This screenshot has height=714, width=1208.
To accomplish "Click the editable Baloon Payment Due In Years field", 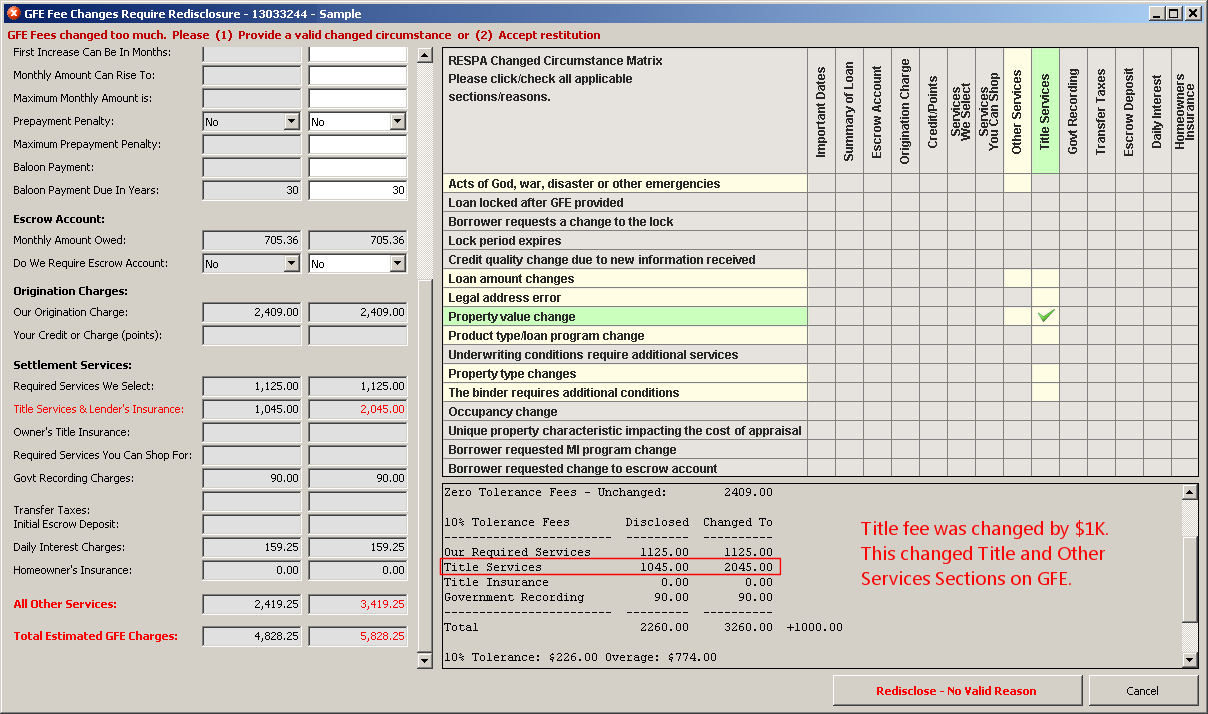I will pyautogui.click(x=357, y=191).
